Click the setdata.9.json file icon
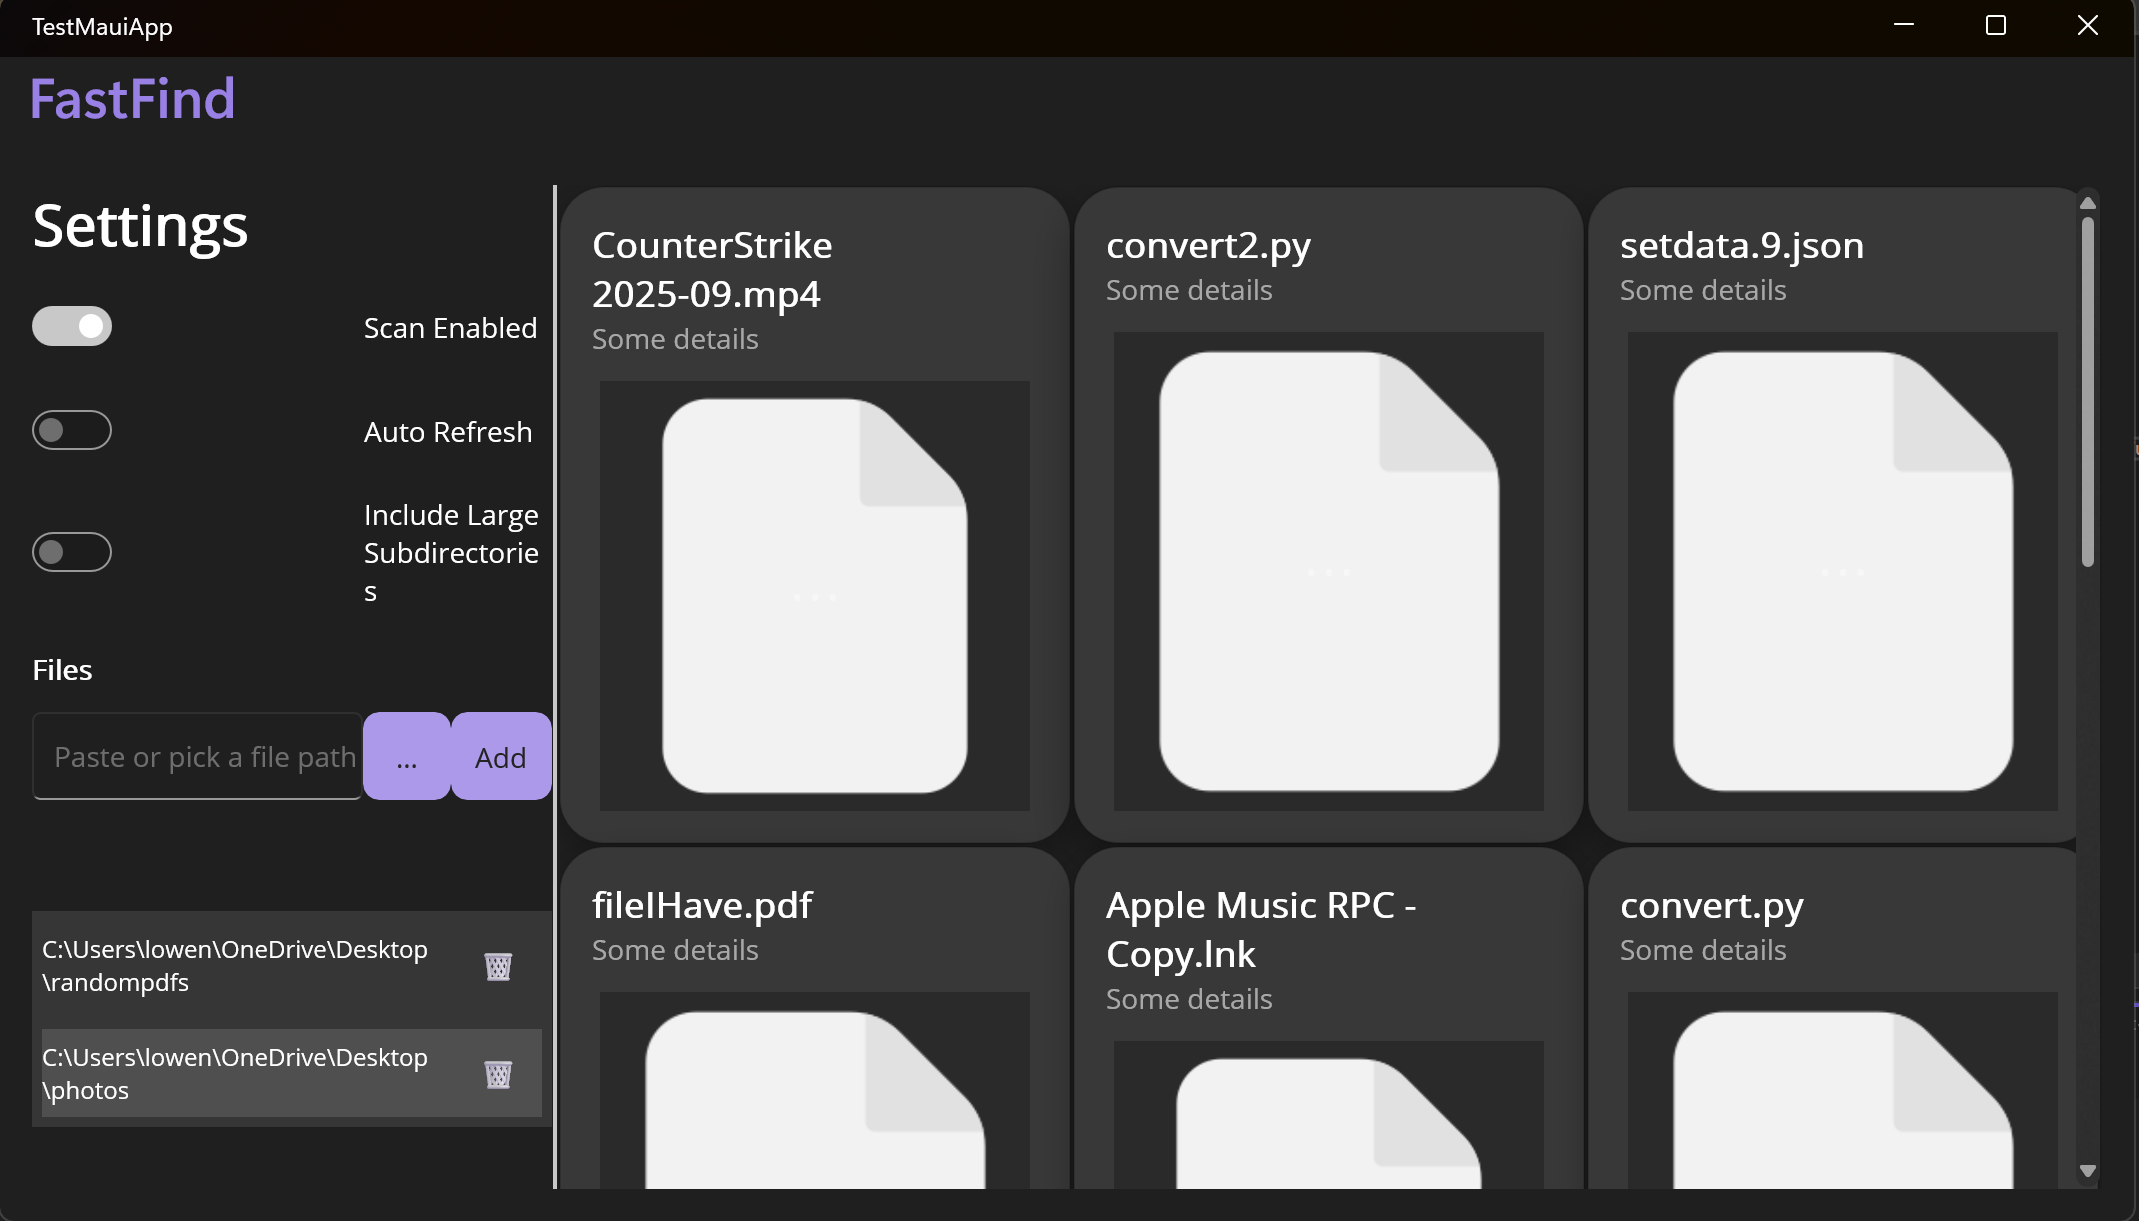 [x=1842, y=571]
